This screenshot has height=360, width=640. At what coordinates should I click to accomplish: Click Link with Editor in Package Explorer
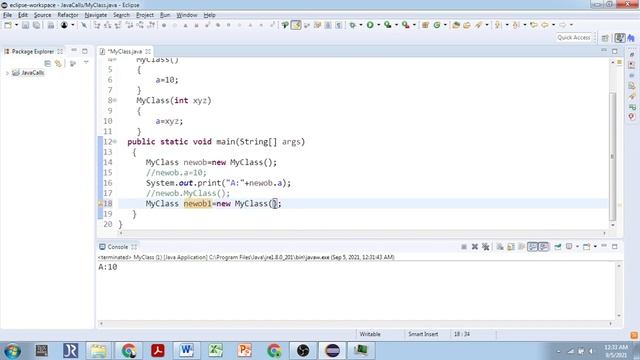[x=58, y=63]
